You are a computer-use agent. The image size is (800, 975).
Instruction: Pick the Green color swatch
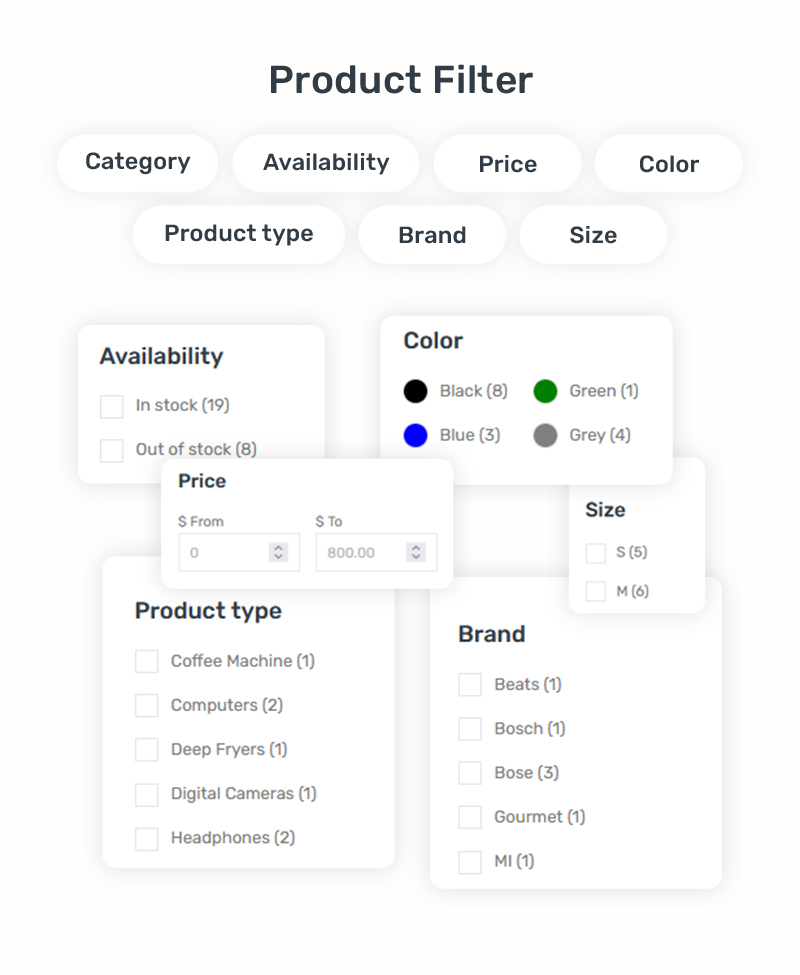pyautogui.click(x=545, y=391)
